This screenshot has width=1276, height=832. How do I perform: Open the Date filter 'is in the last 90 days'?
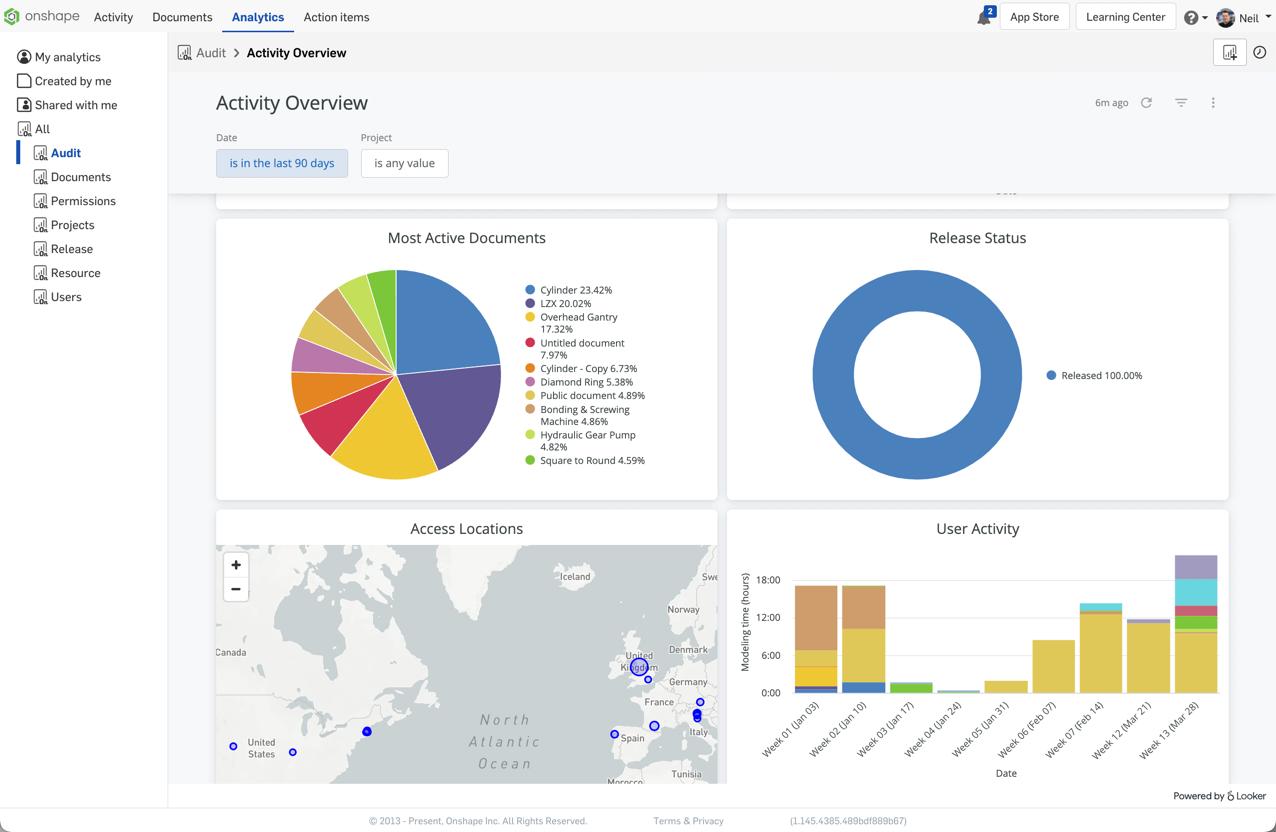click(x=282, y=163)
